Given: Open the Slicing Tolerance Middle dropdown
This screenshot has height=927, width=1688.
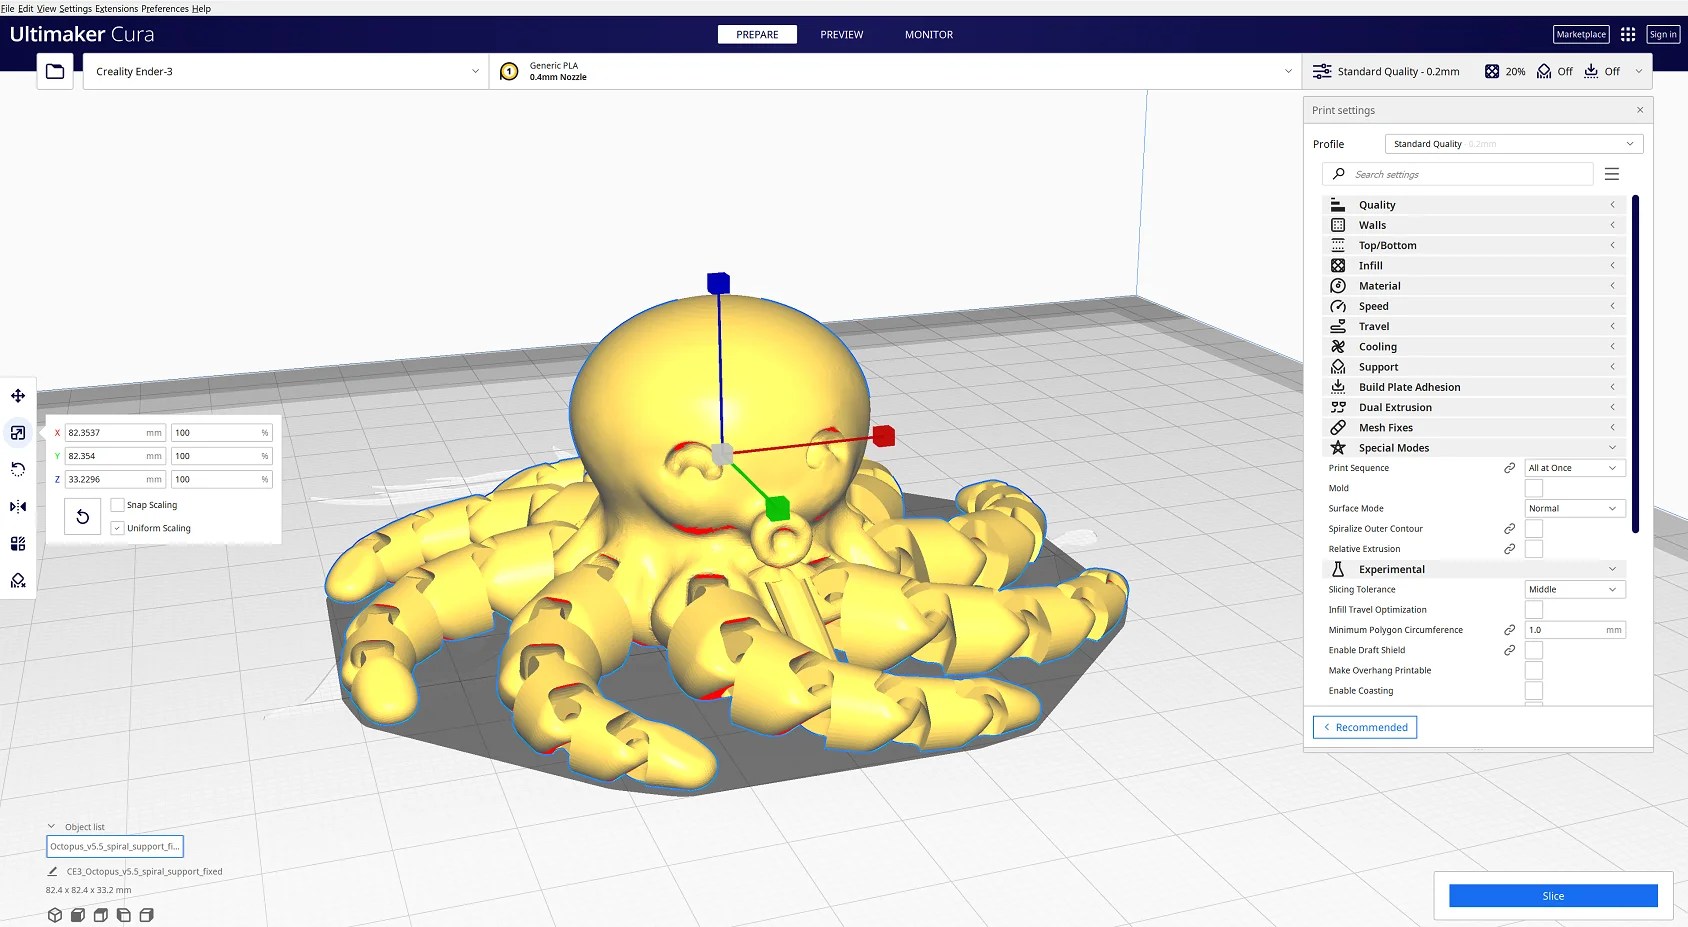Looking at the screenshot, I should [1575, 589].
